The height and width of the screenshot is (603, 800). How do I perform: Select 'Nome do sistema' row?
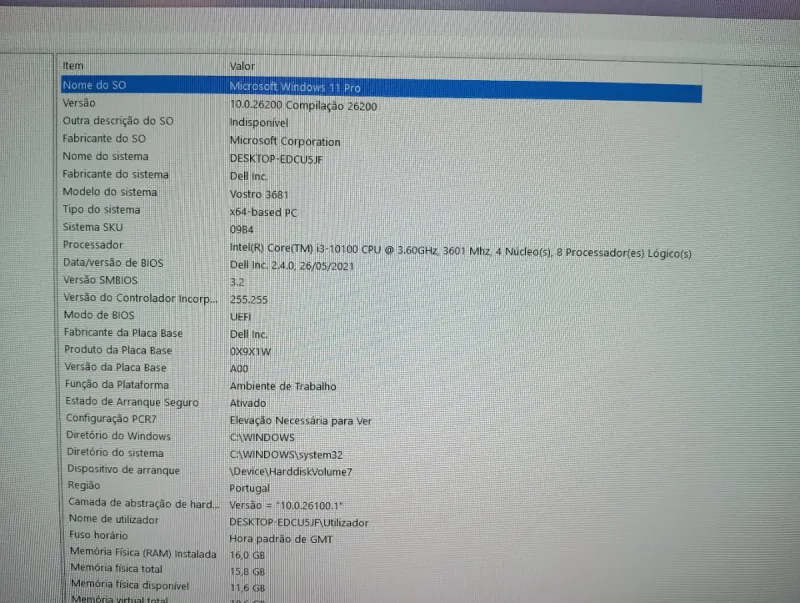tap(106, 156)
